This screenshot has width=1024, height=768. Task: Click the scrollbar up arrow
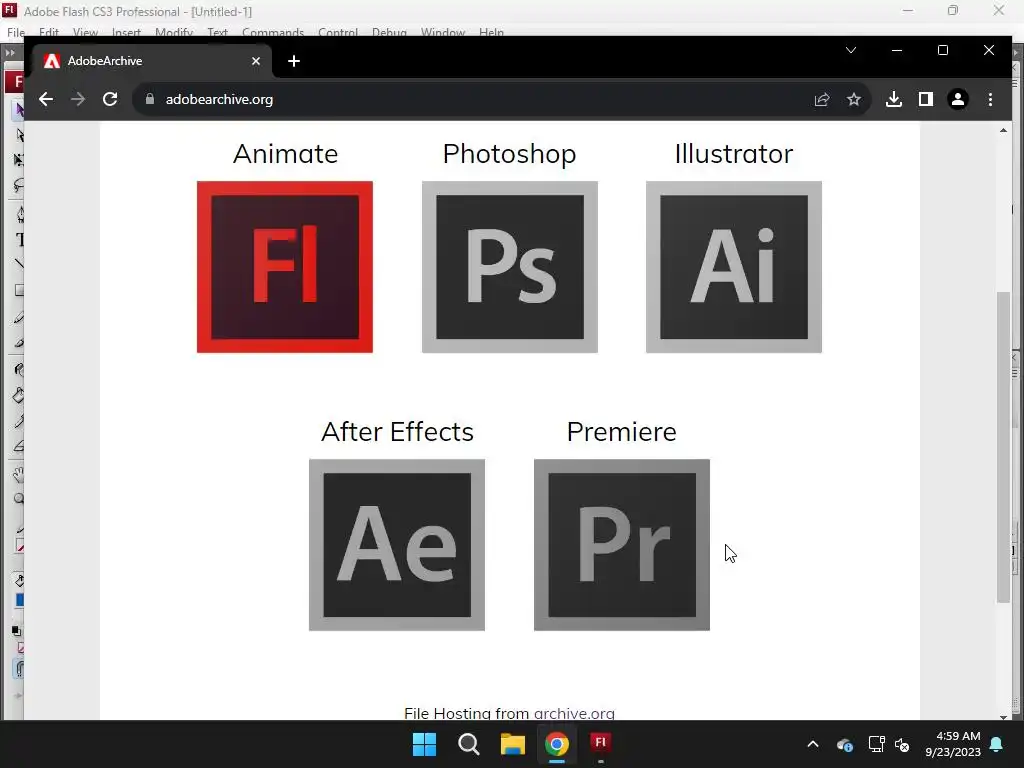click(x=1003, y=131)
